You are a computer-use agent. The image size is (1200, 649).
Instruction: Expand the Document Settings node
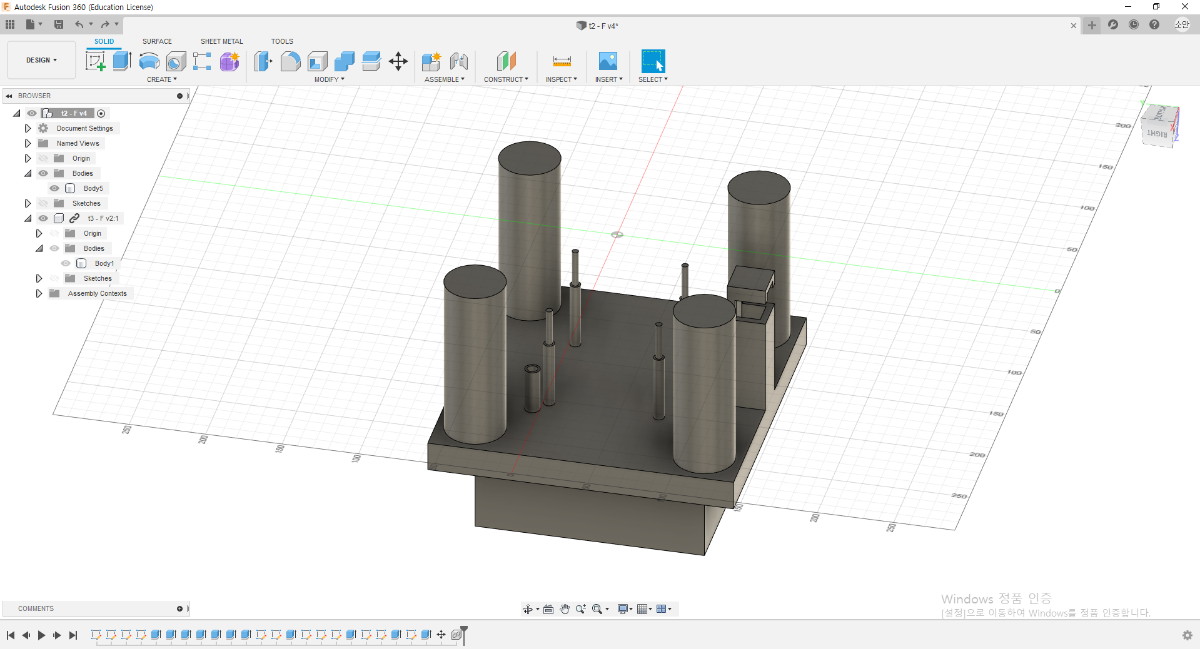pyautogui.click(x=28, y=128)
